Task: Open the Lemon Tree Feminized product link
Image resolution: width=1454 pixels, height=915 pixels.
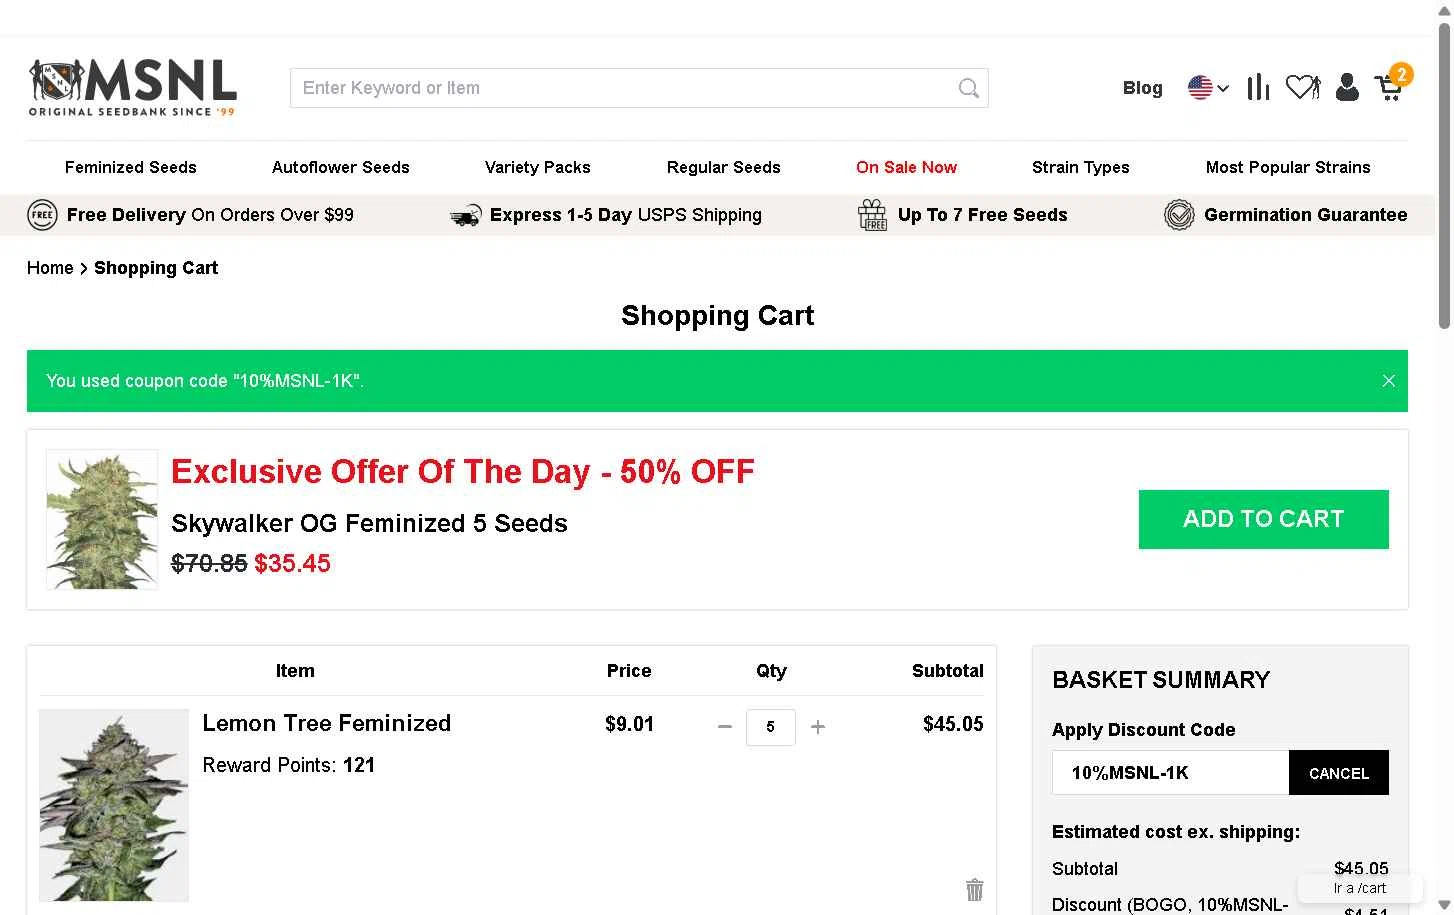Action: [x=326, y=723]
